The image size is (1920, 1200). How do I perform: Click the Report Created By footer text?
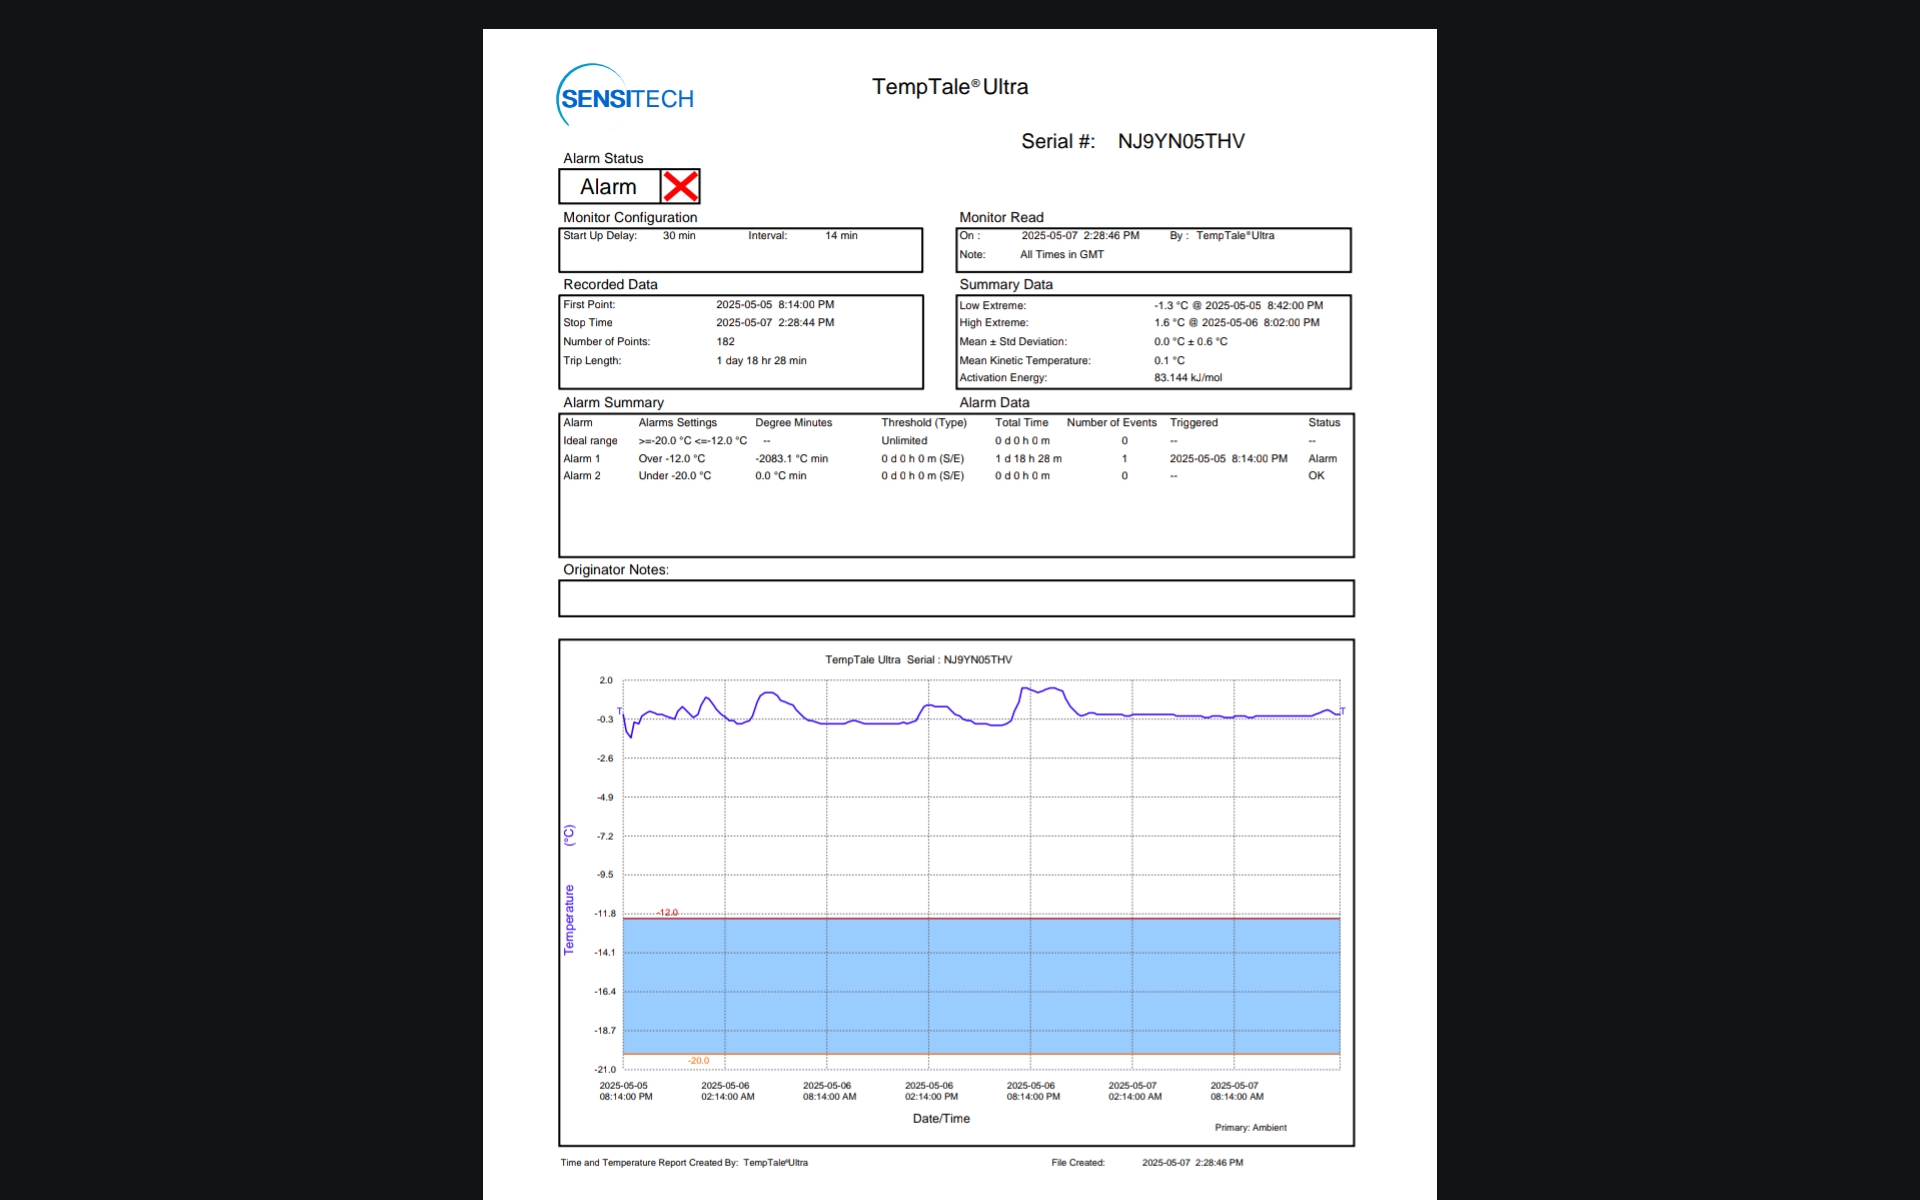click(x=684, y=1163)
